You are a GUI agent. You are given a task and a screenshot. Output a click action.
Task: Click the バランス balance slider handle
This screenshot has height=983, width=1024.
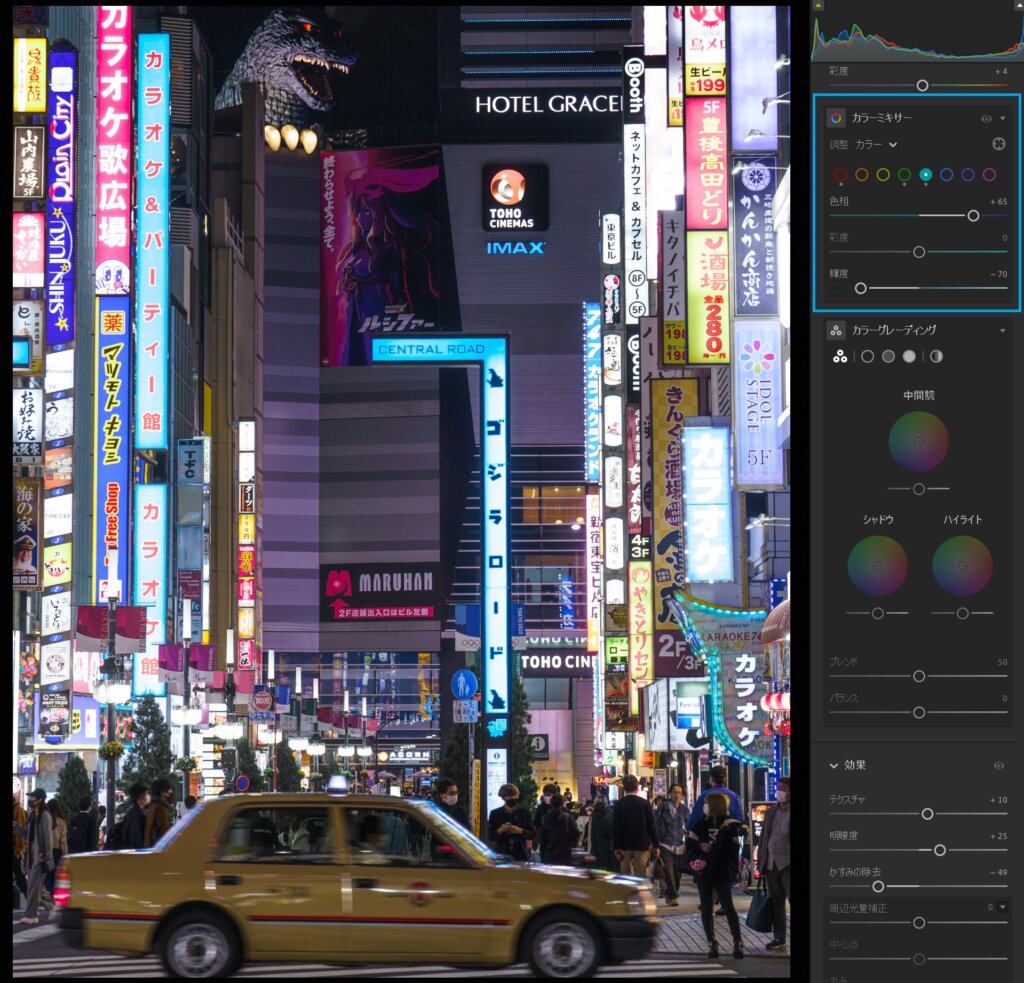click(x=919, y=713)
